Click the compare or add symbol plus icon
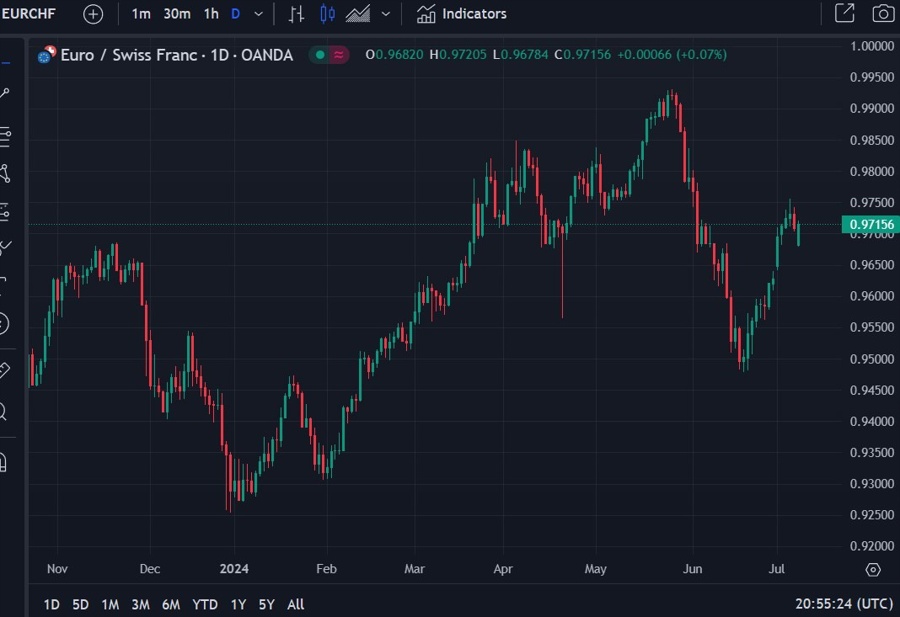900x617 pixels. pos(93,14)
